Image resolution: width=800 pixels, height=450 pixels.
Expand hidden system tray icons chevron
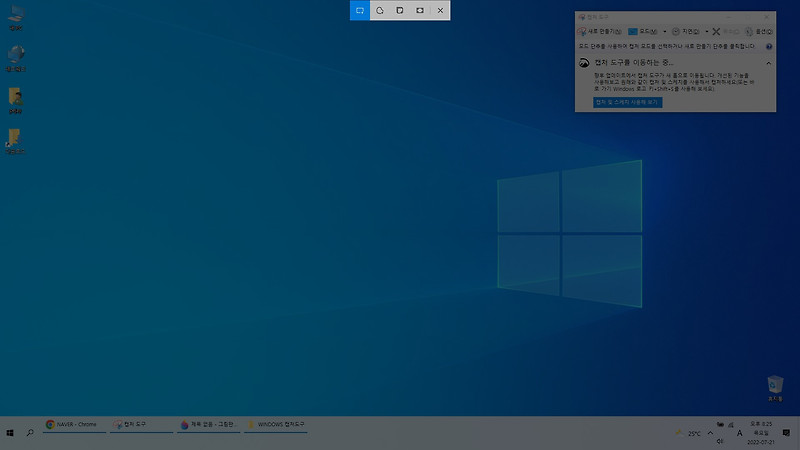[x=710, y=433]
